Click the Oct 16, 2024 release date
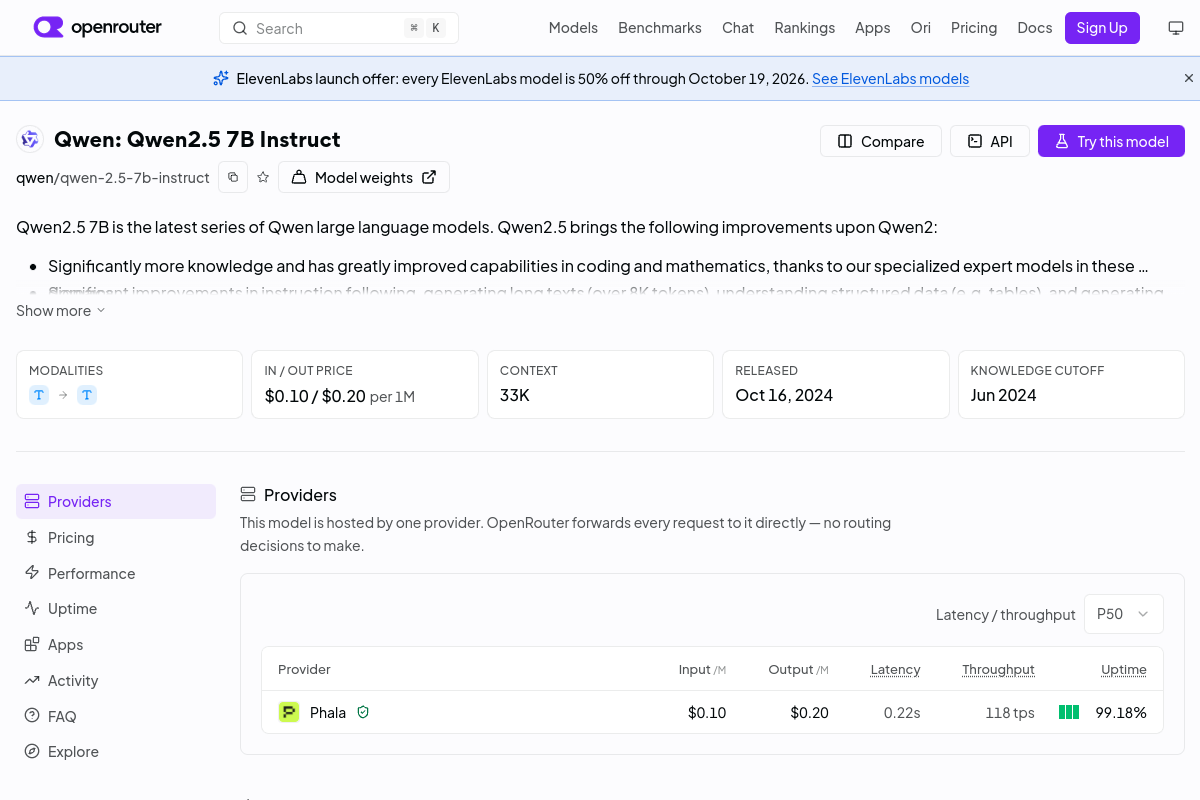The height and width of the screenshot is (800, 1200). pyautogui.click(x=784, y=395)
